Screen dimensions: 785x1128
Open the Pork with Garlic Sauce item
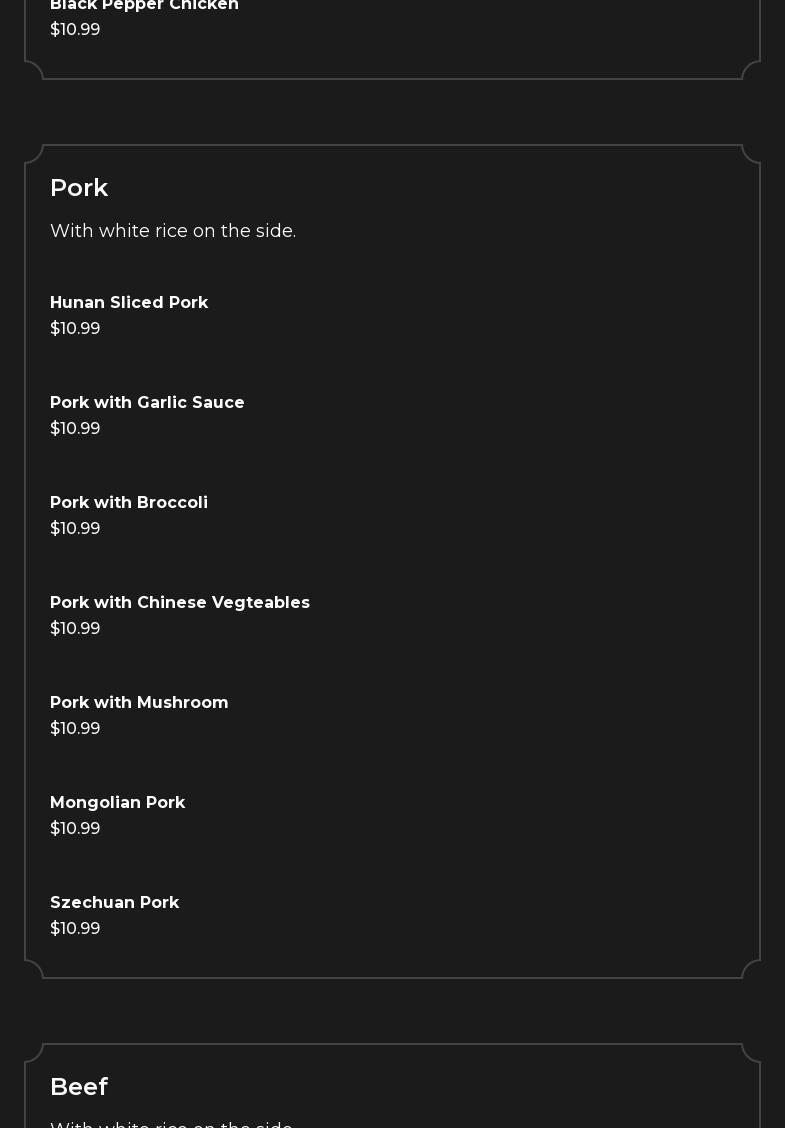click(x=147, y=403)
